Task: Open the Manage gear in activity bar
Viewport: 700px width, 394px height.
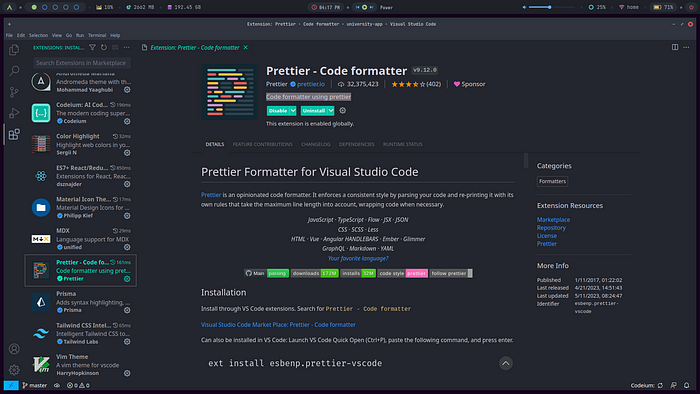Action: tap(14, 369)
